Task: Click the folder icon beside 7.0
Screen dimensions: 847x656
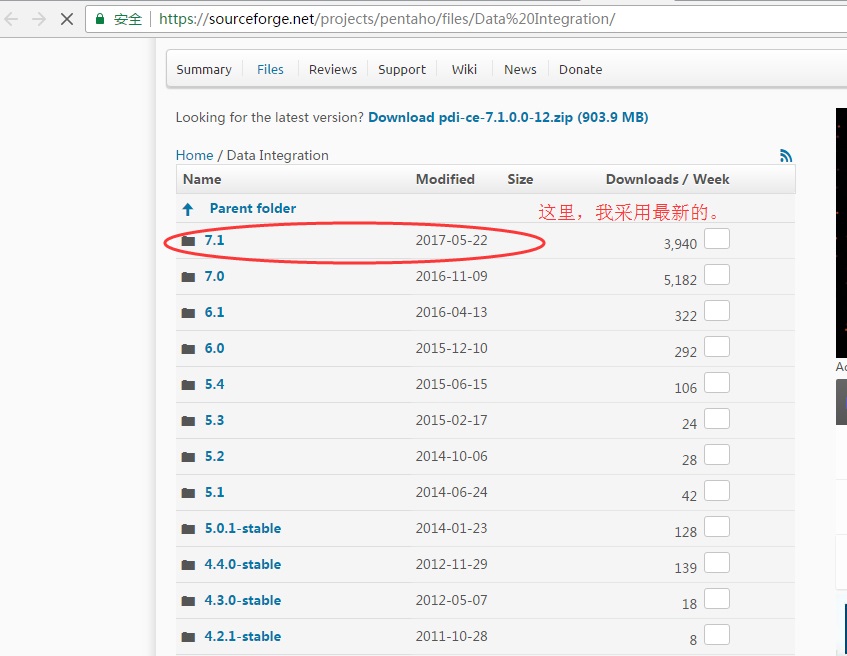Action: coord(188,277)
